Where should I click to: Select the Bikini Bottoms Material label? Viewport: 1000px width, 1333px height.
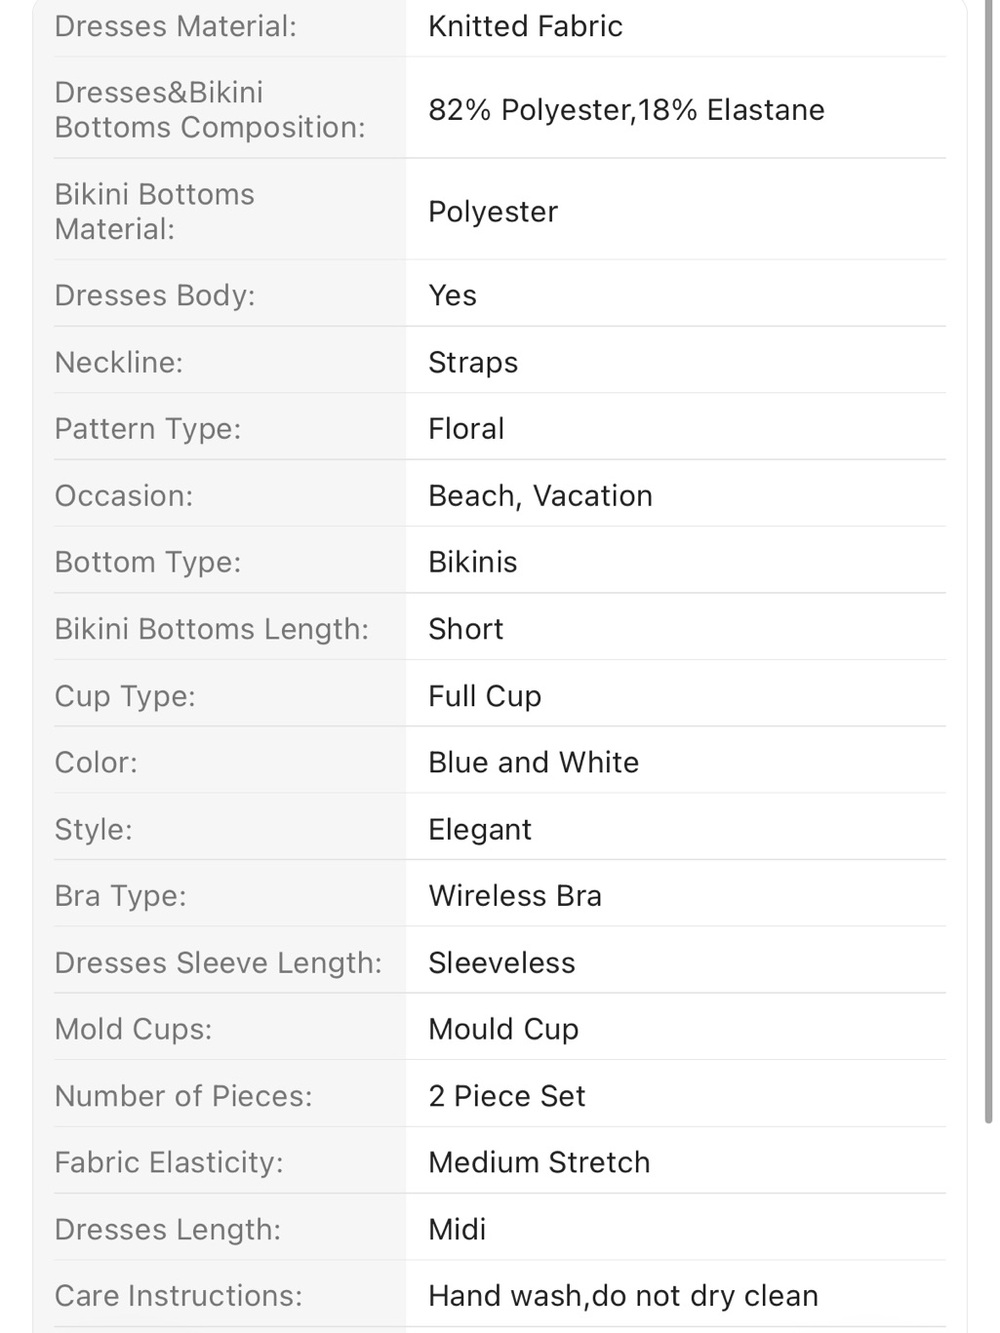[155, 211]
